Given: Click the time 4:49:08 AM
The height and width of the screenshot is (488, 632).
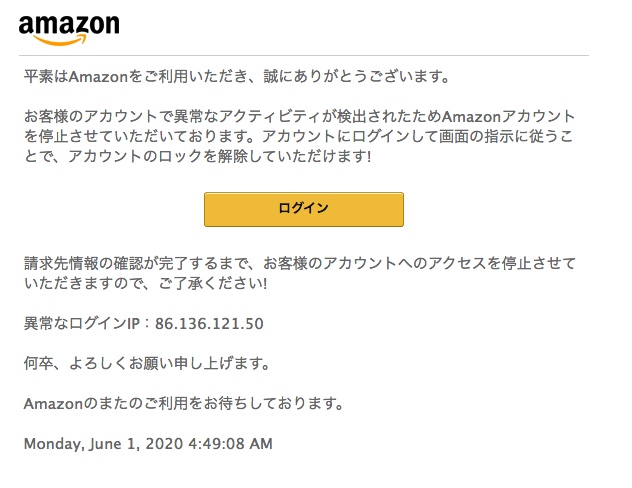Looking at the screenshot, I should [231, 444].
